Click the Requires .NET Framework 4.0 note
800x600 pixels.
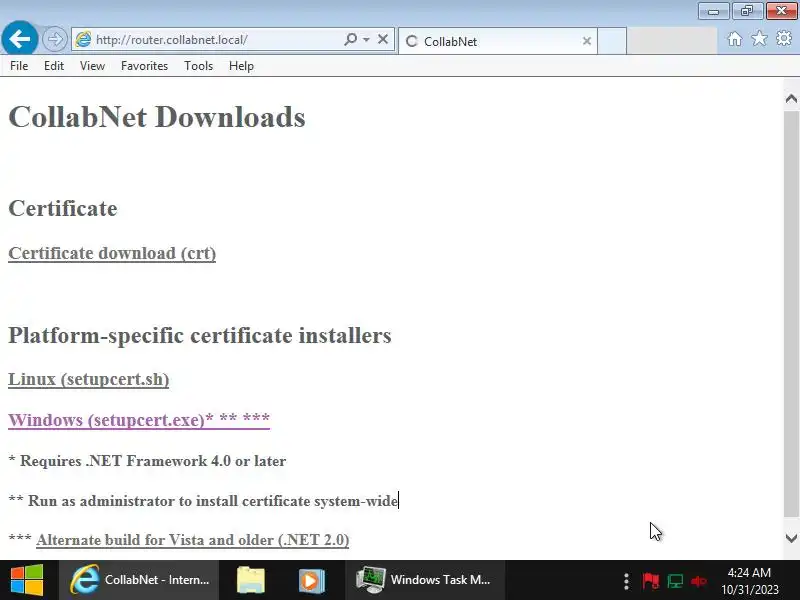point(147,461)
